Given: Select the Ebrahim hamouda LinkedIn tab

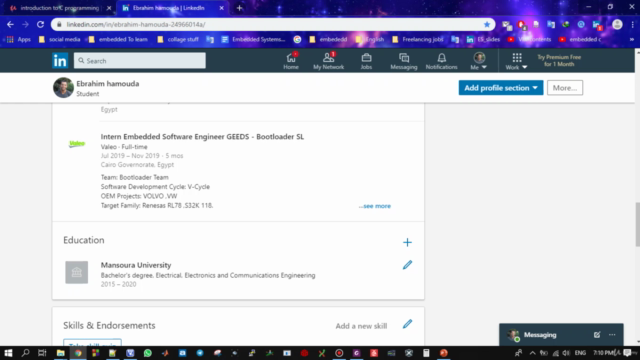Looking at the screenshot, I should click(x=169, y=8).
